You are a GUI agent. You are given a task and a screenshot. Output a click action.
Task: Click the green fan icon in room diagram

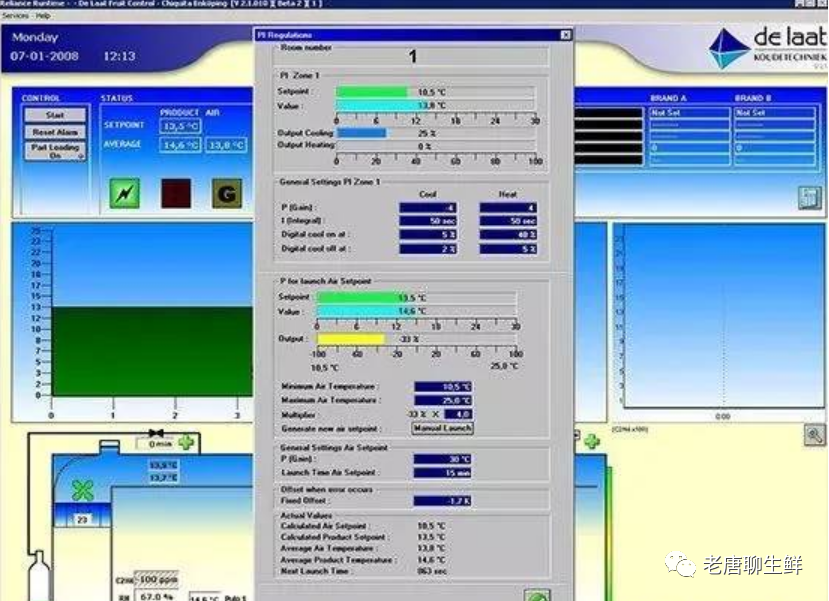(x=82, y=490)
